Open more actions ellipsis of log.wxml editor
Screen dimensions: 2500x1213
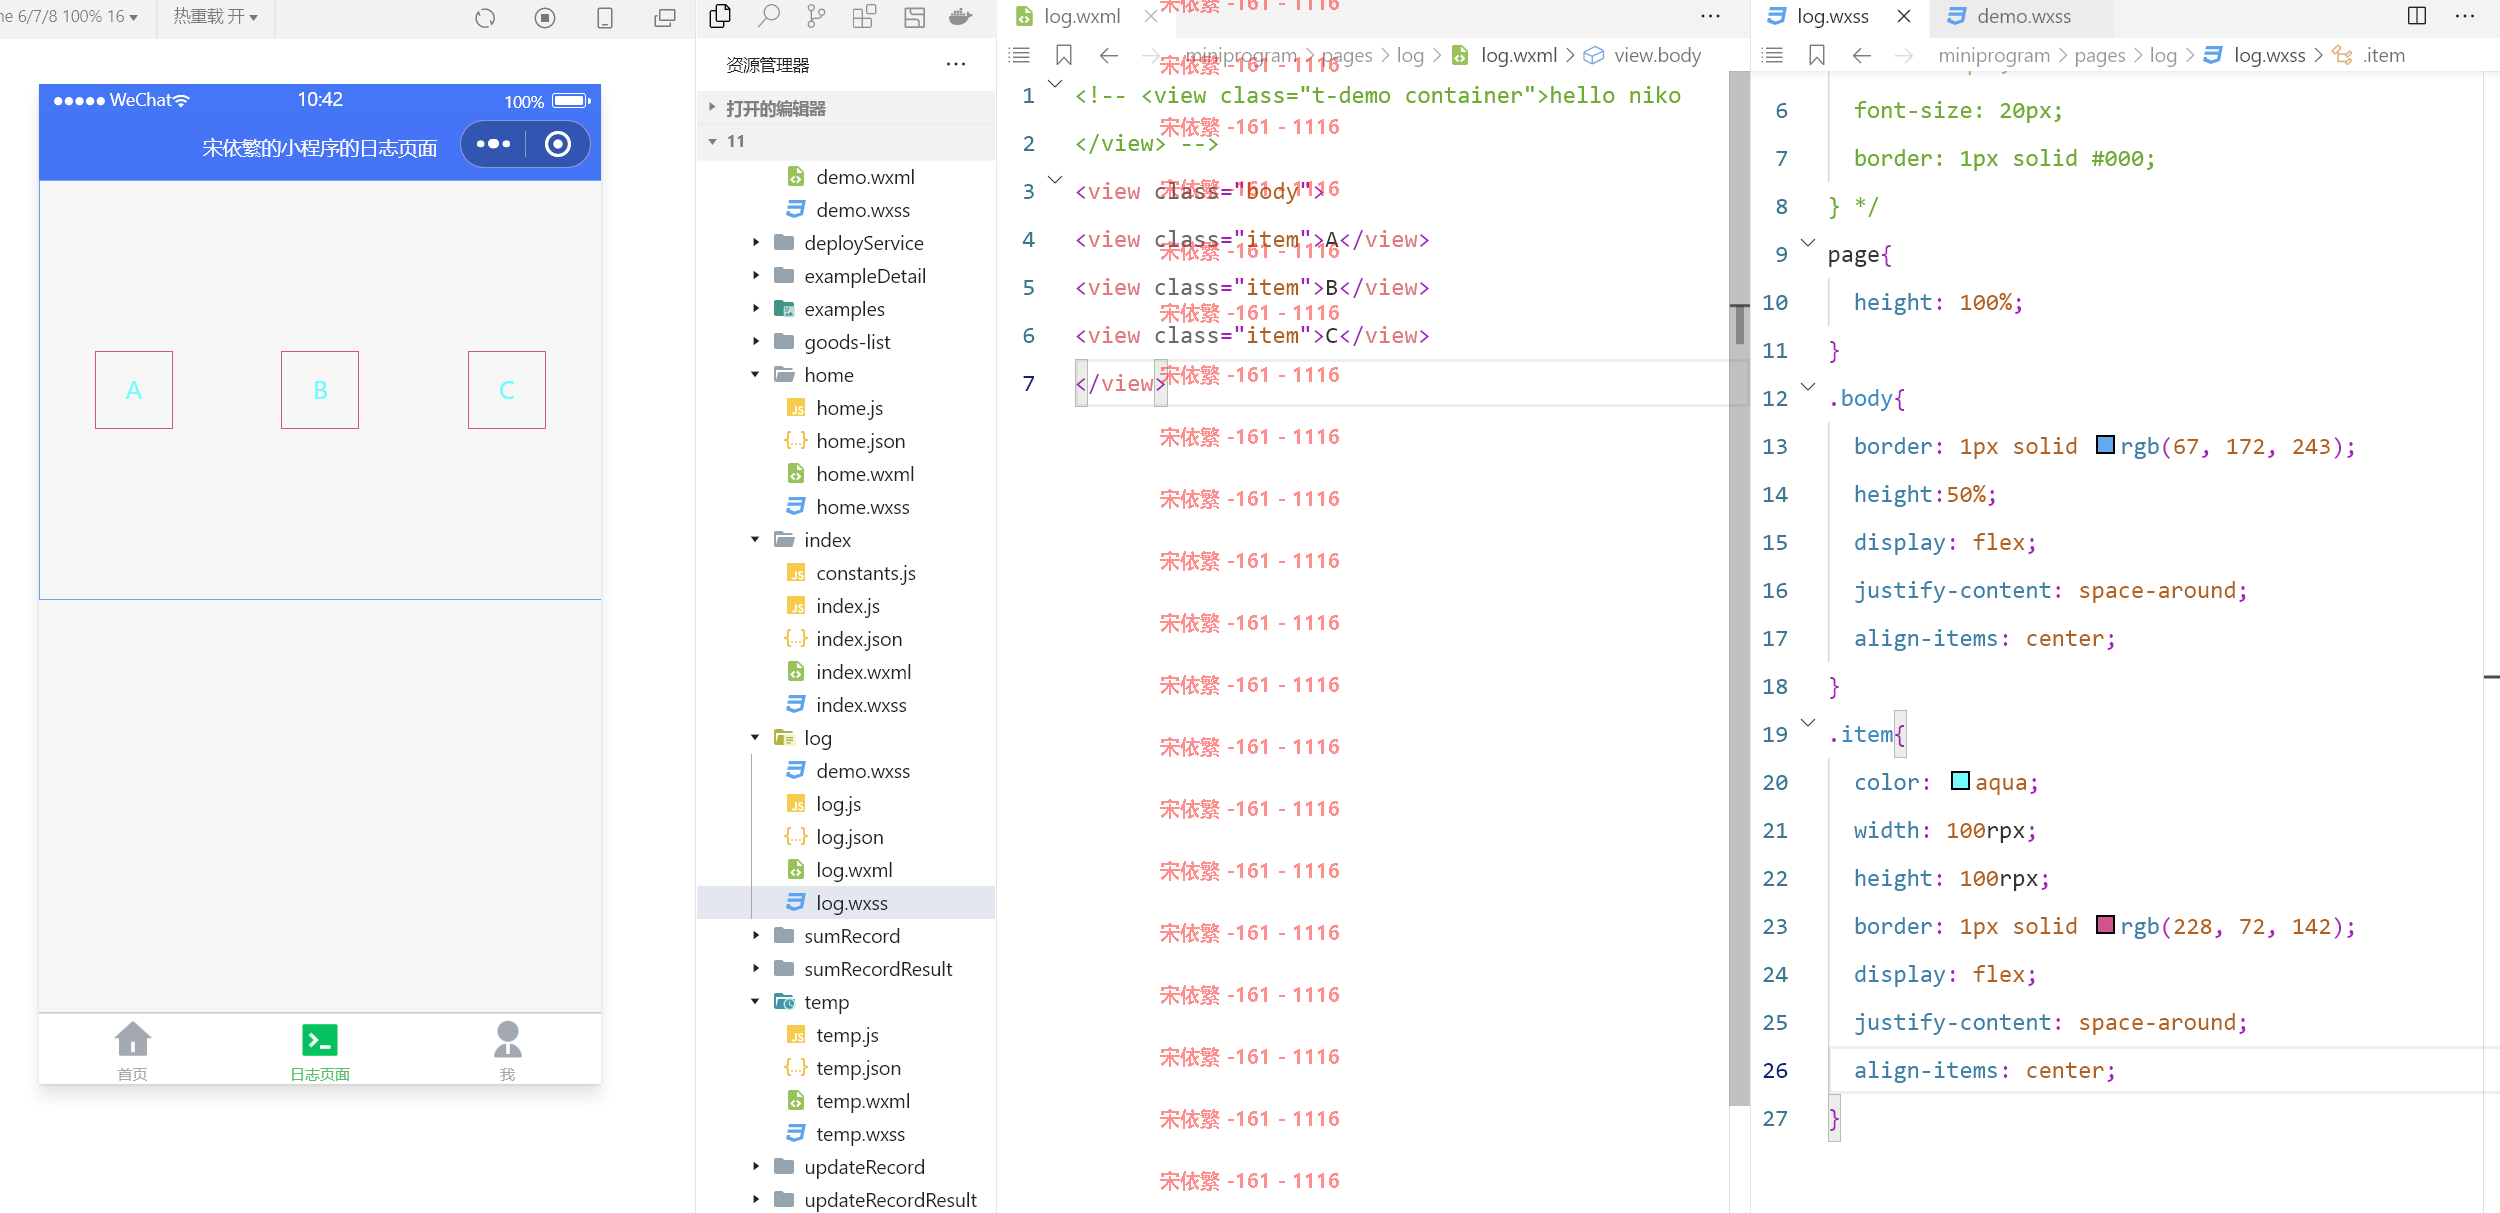coord(1711,16)
